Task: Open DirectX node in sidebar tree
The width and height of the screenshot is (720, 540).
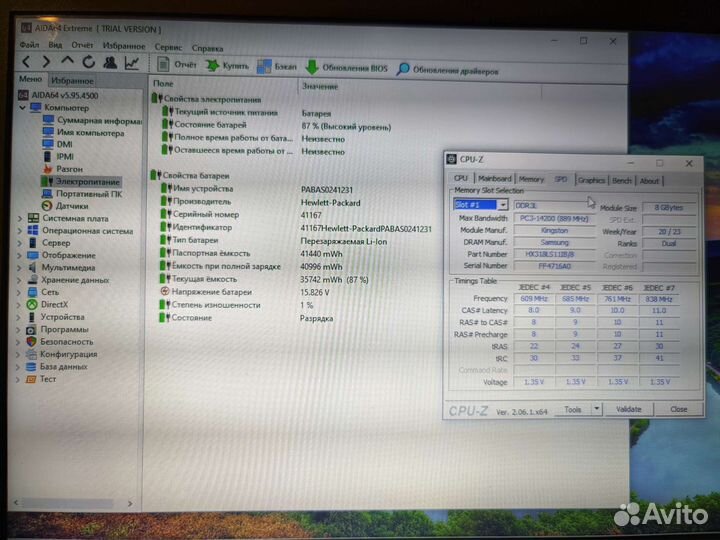Action: tap(54, 304)
